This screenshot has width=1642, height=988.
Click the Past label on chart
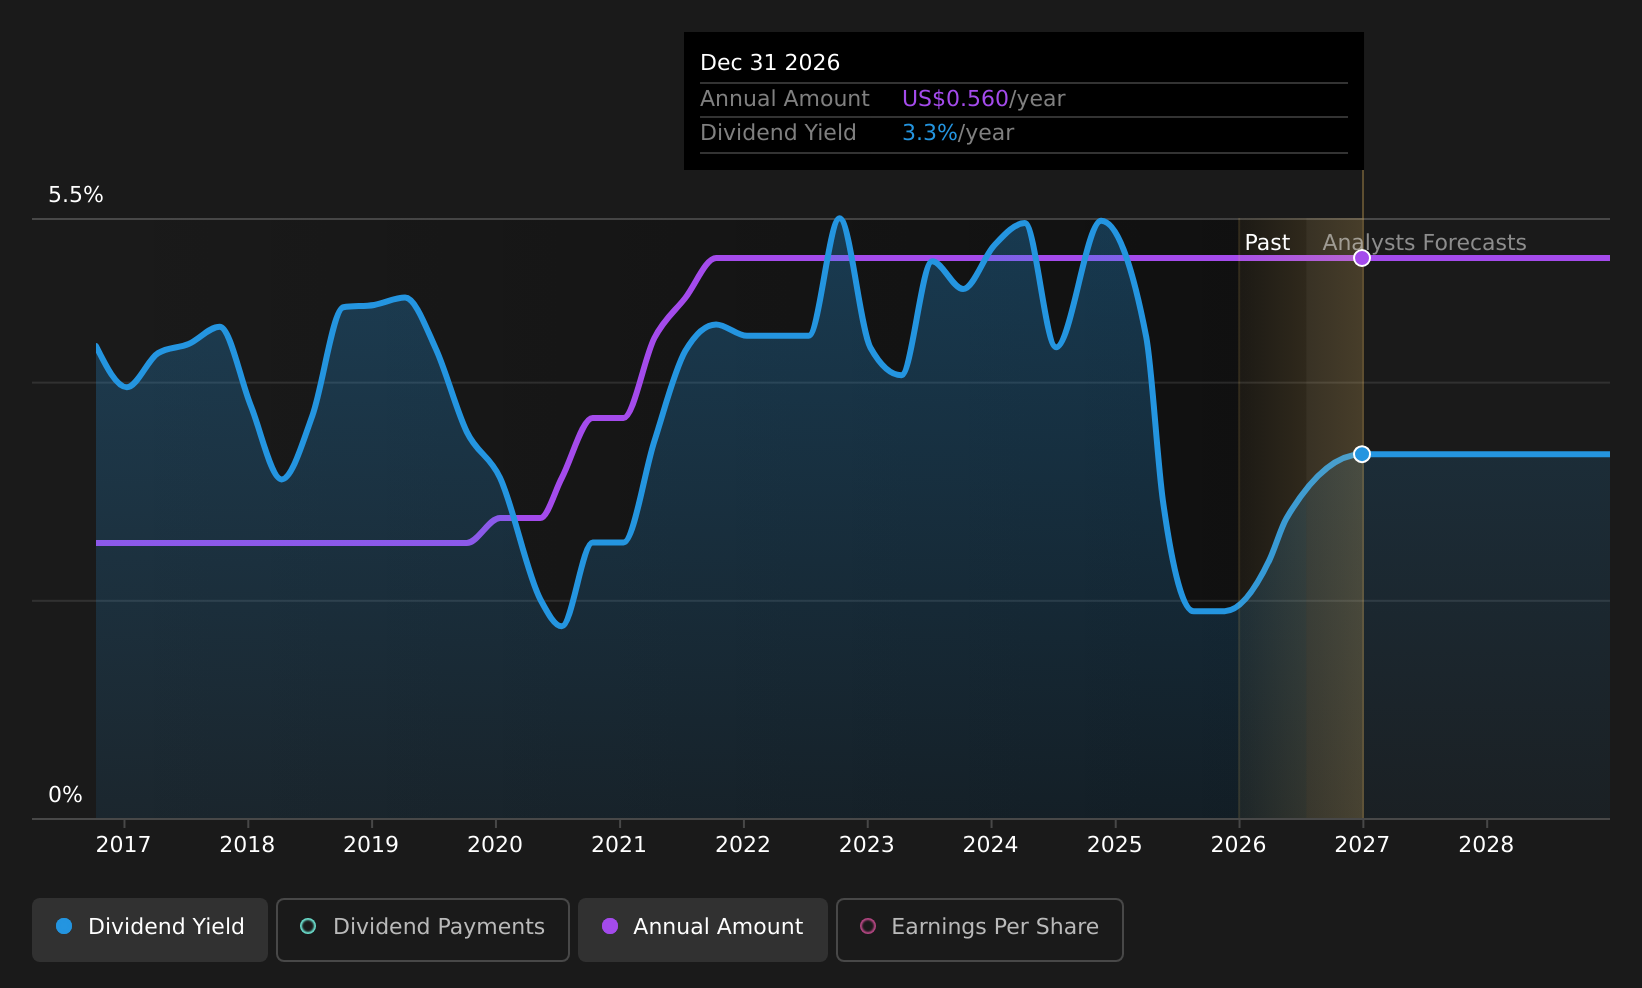[1267, 243]
